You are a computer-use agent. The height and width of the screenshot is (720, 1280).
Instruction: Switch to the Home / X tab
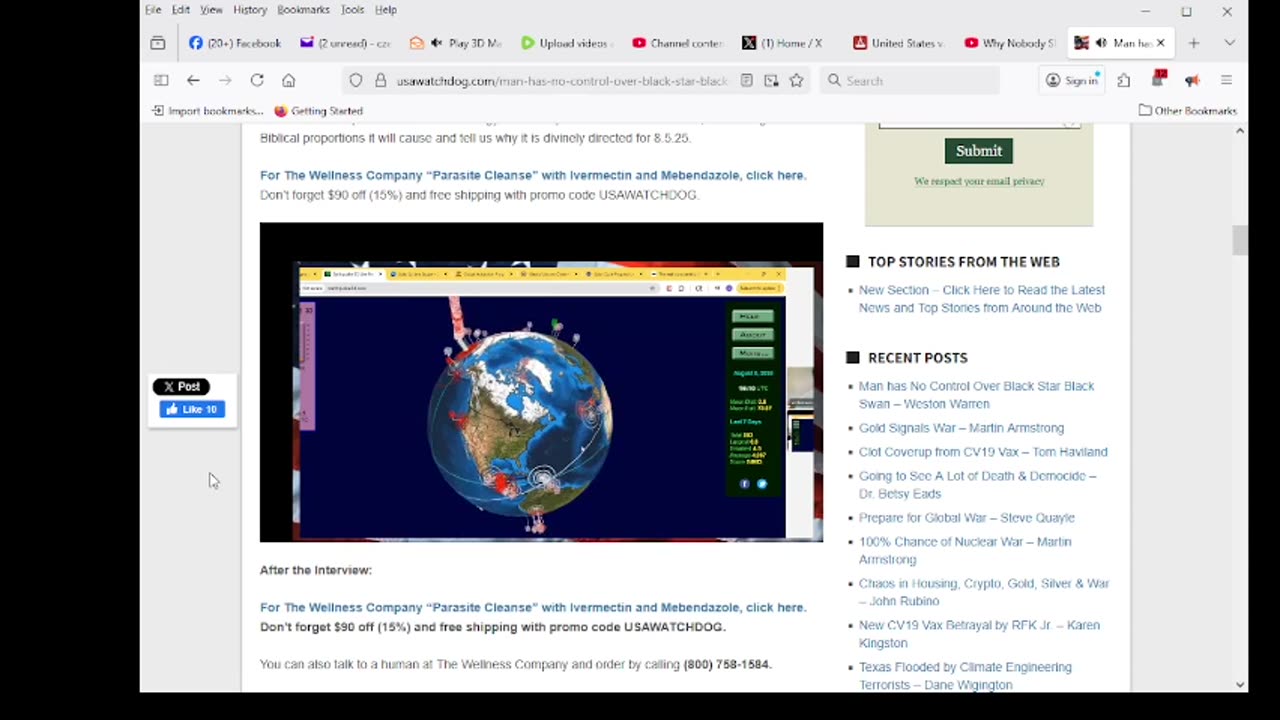coord(787,43)
